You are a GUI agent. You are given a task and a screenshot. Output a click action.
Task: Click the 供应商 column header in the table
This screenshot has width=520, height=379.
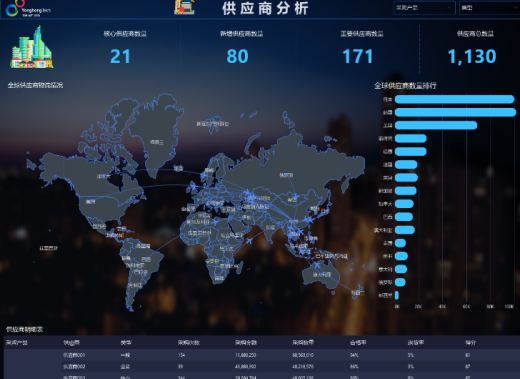[x=72, y=343]
